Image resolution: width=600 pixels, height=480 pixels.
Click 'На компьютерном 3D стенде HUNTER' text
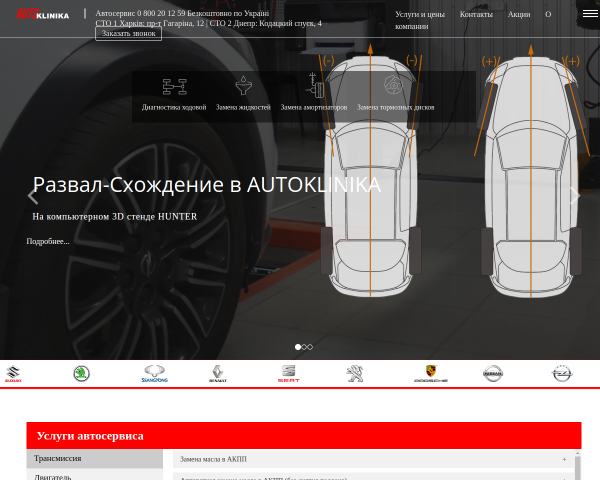[115, 217]
